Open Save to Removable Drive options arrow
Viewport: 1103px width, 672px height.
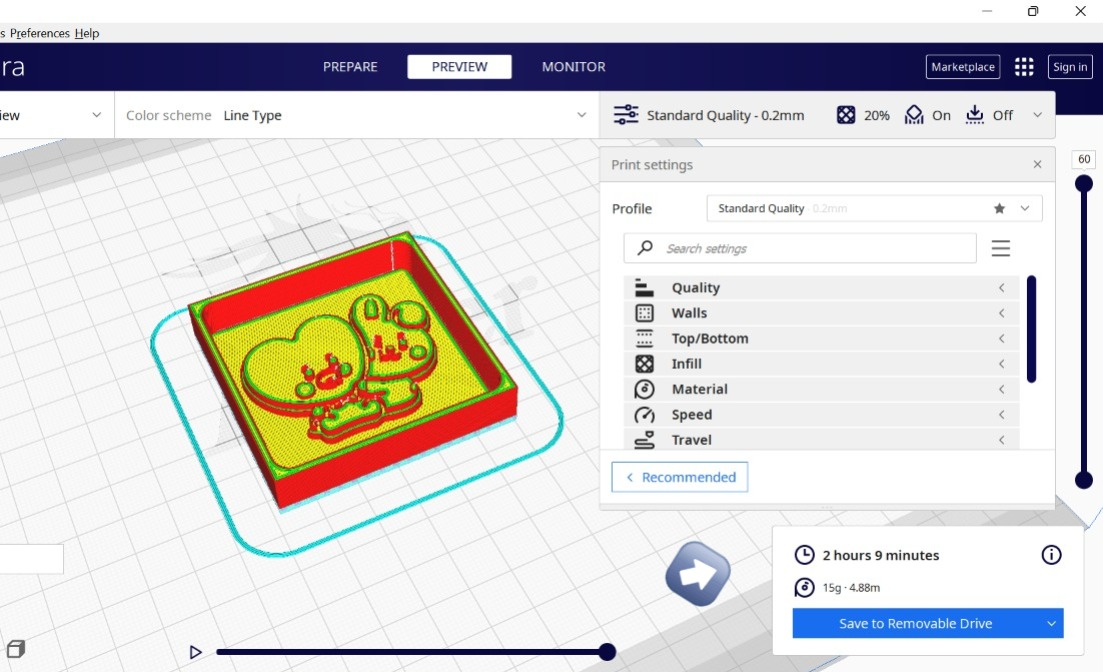[1051, 623]
